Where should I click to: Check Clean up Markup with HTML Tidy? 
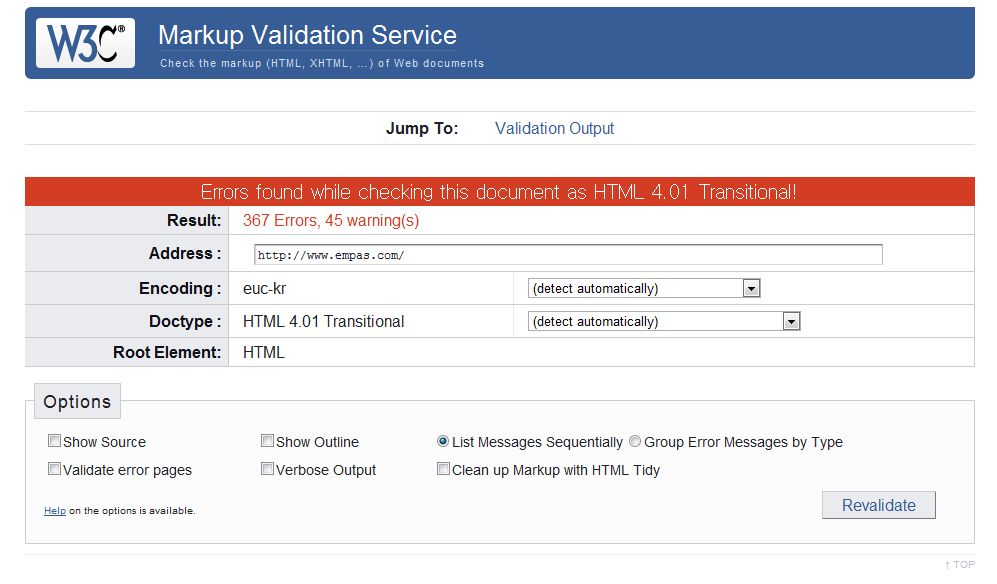point(443,469)
